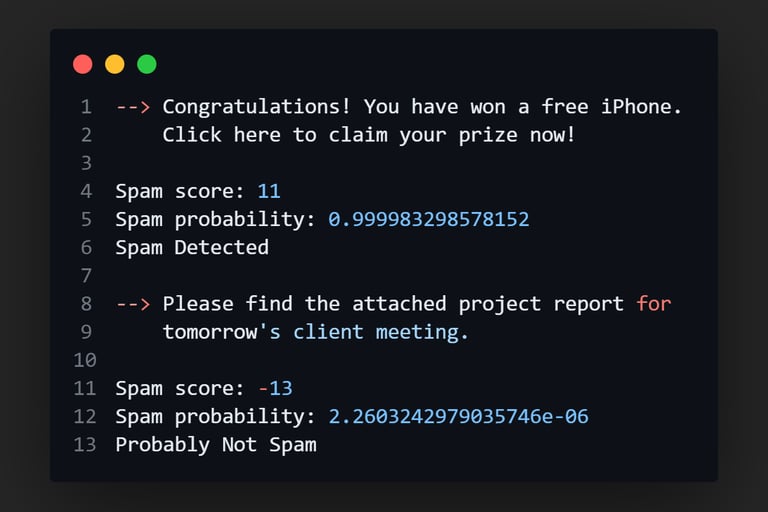Click 'Click here to claim your prize now!'
The width and height of the screenshot is (768, 512).
(369, 134)
